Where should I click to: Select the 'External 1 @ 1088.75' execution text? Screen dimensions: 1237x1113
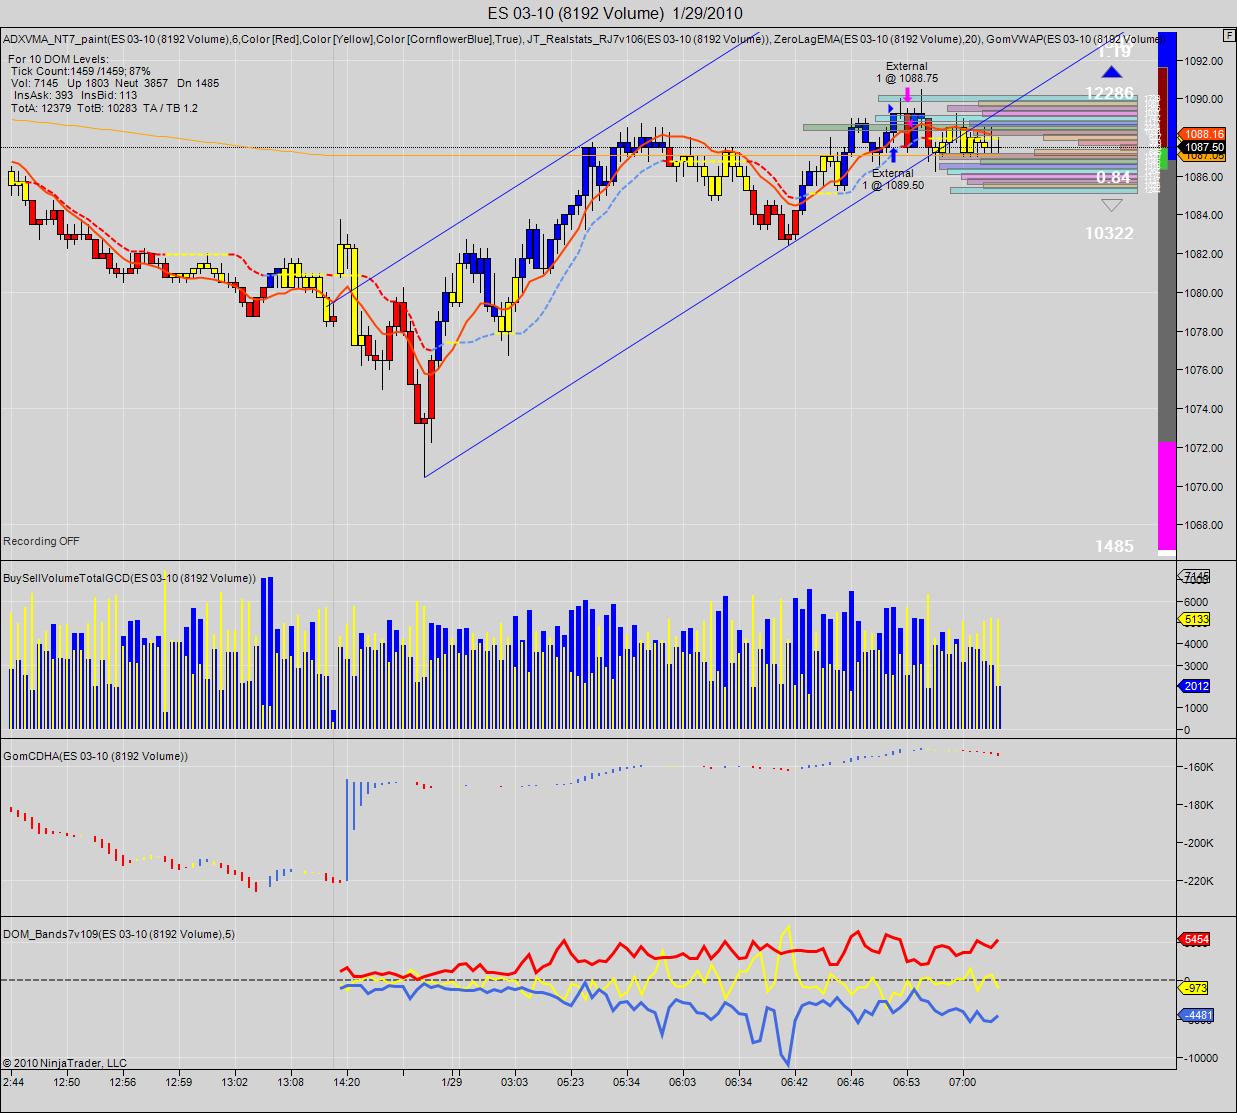coord(907,72)
